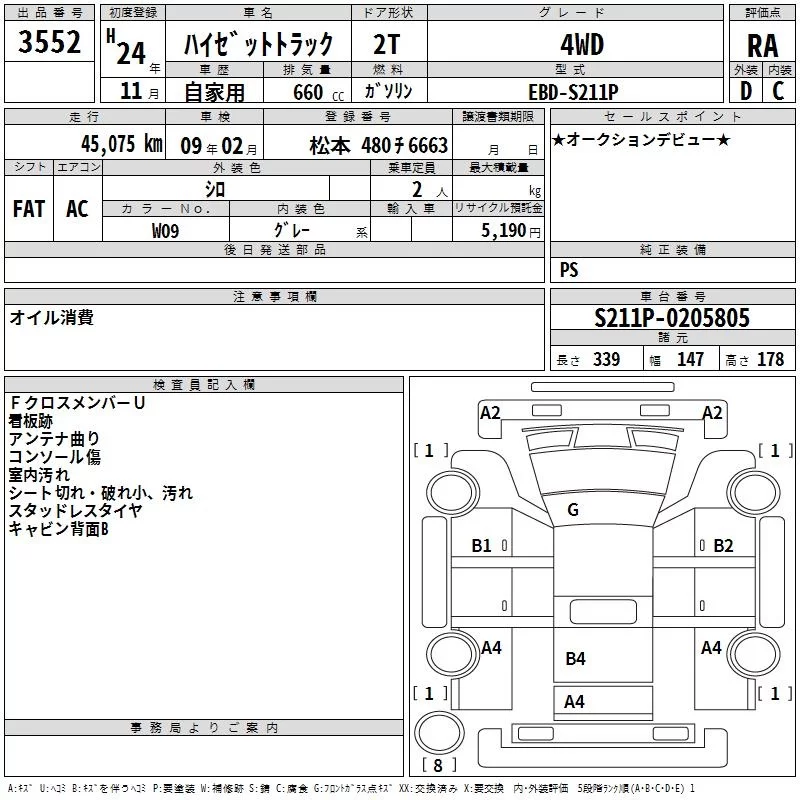Select the inspector note スタッドレスタイヤ
The image size is (800, 800).
point(75,510)
